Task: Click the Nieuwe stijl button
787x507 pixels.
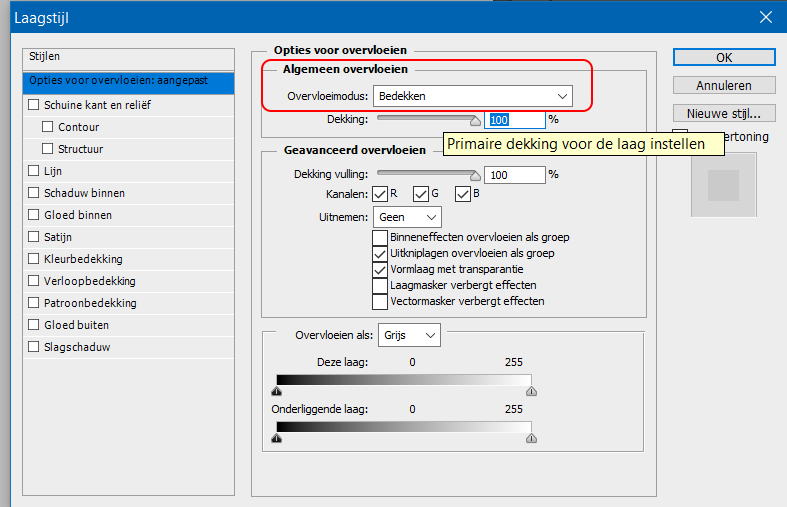Action: 724,113
